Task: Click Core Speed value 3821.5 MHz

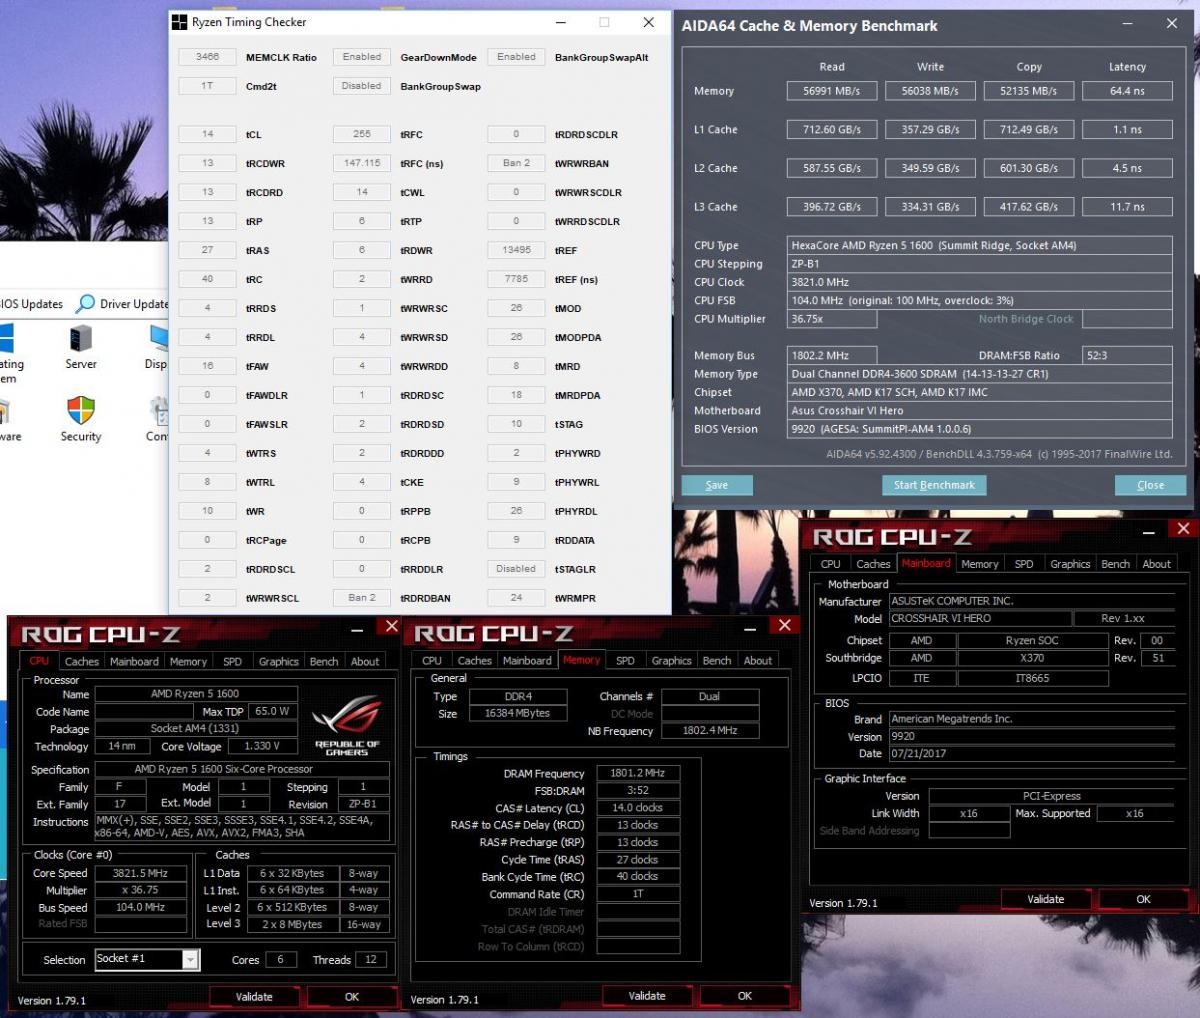Action: pos(141,873)
